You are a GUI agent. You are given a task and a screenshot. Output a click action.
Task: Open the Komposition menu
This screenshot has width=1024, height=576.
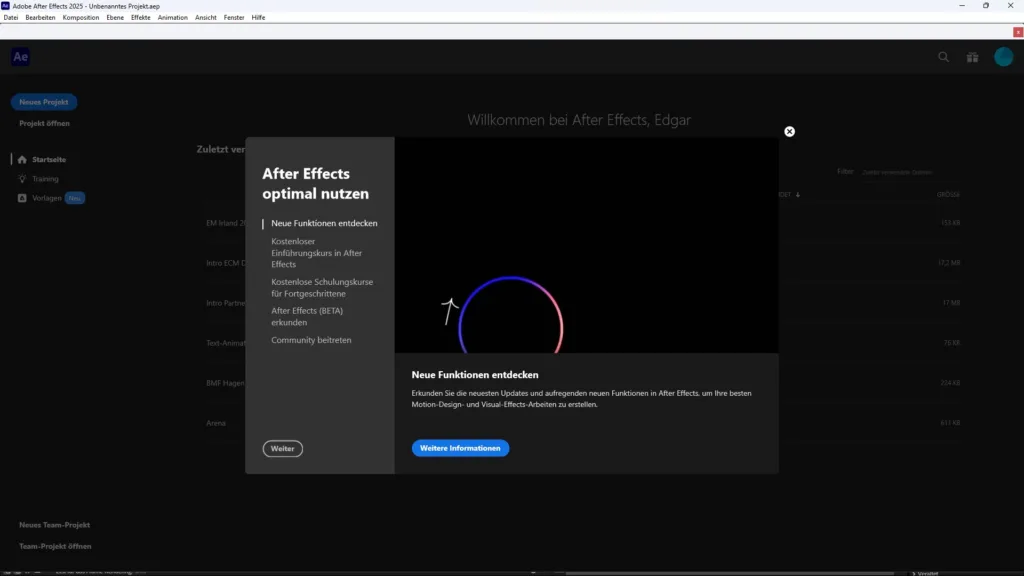[81, 18]
